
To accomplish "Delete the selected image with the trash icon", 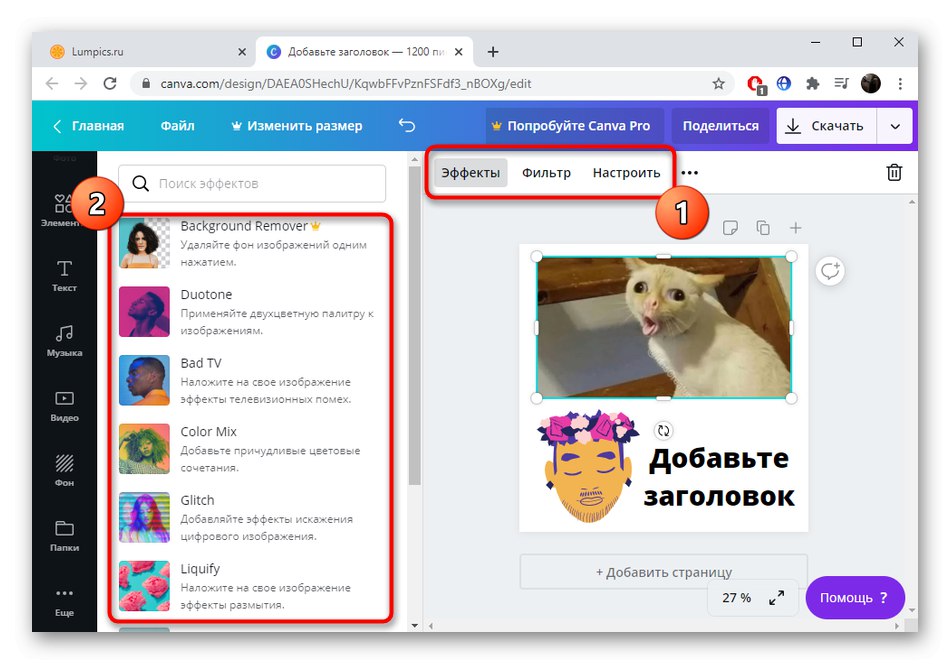I will pyautogui.click(x=895, y=172).
